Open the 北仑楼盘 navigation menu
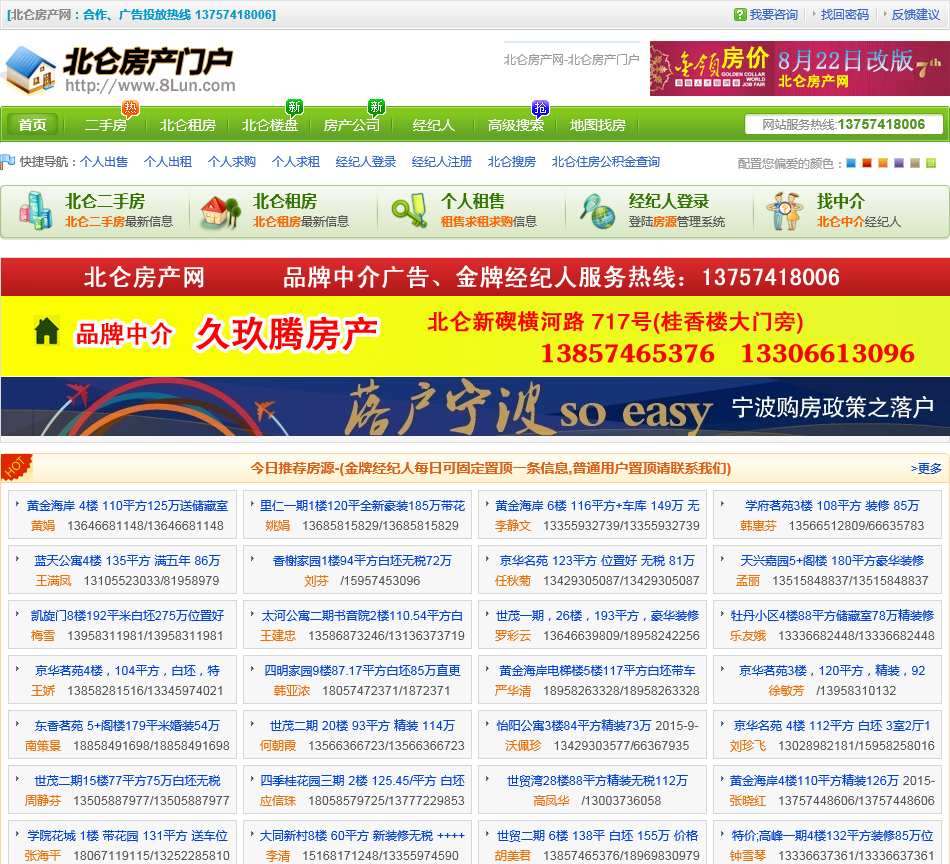950x864 pixels. pos(270,125)
